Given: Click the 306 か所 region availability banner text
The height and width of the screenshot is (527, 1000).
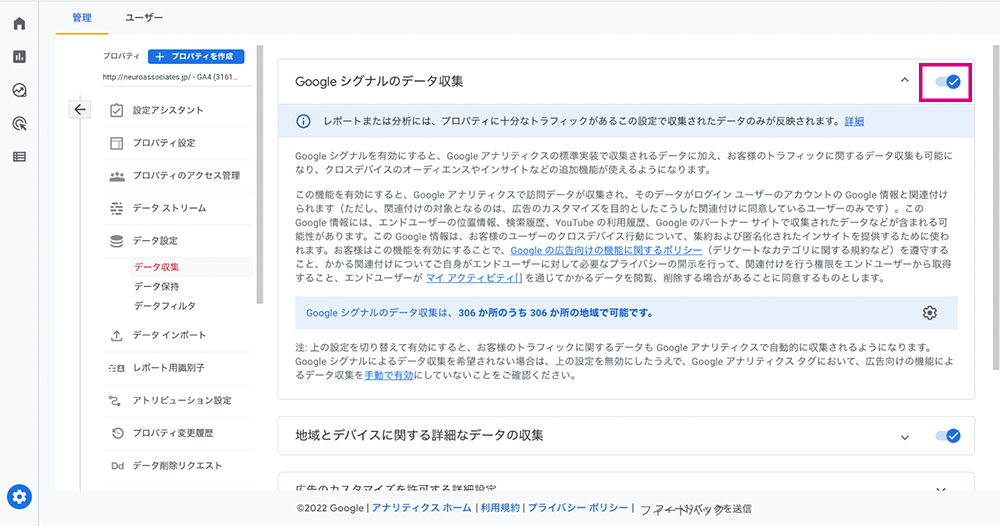Looking at the screenshot, I should coord(479,313).
